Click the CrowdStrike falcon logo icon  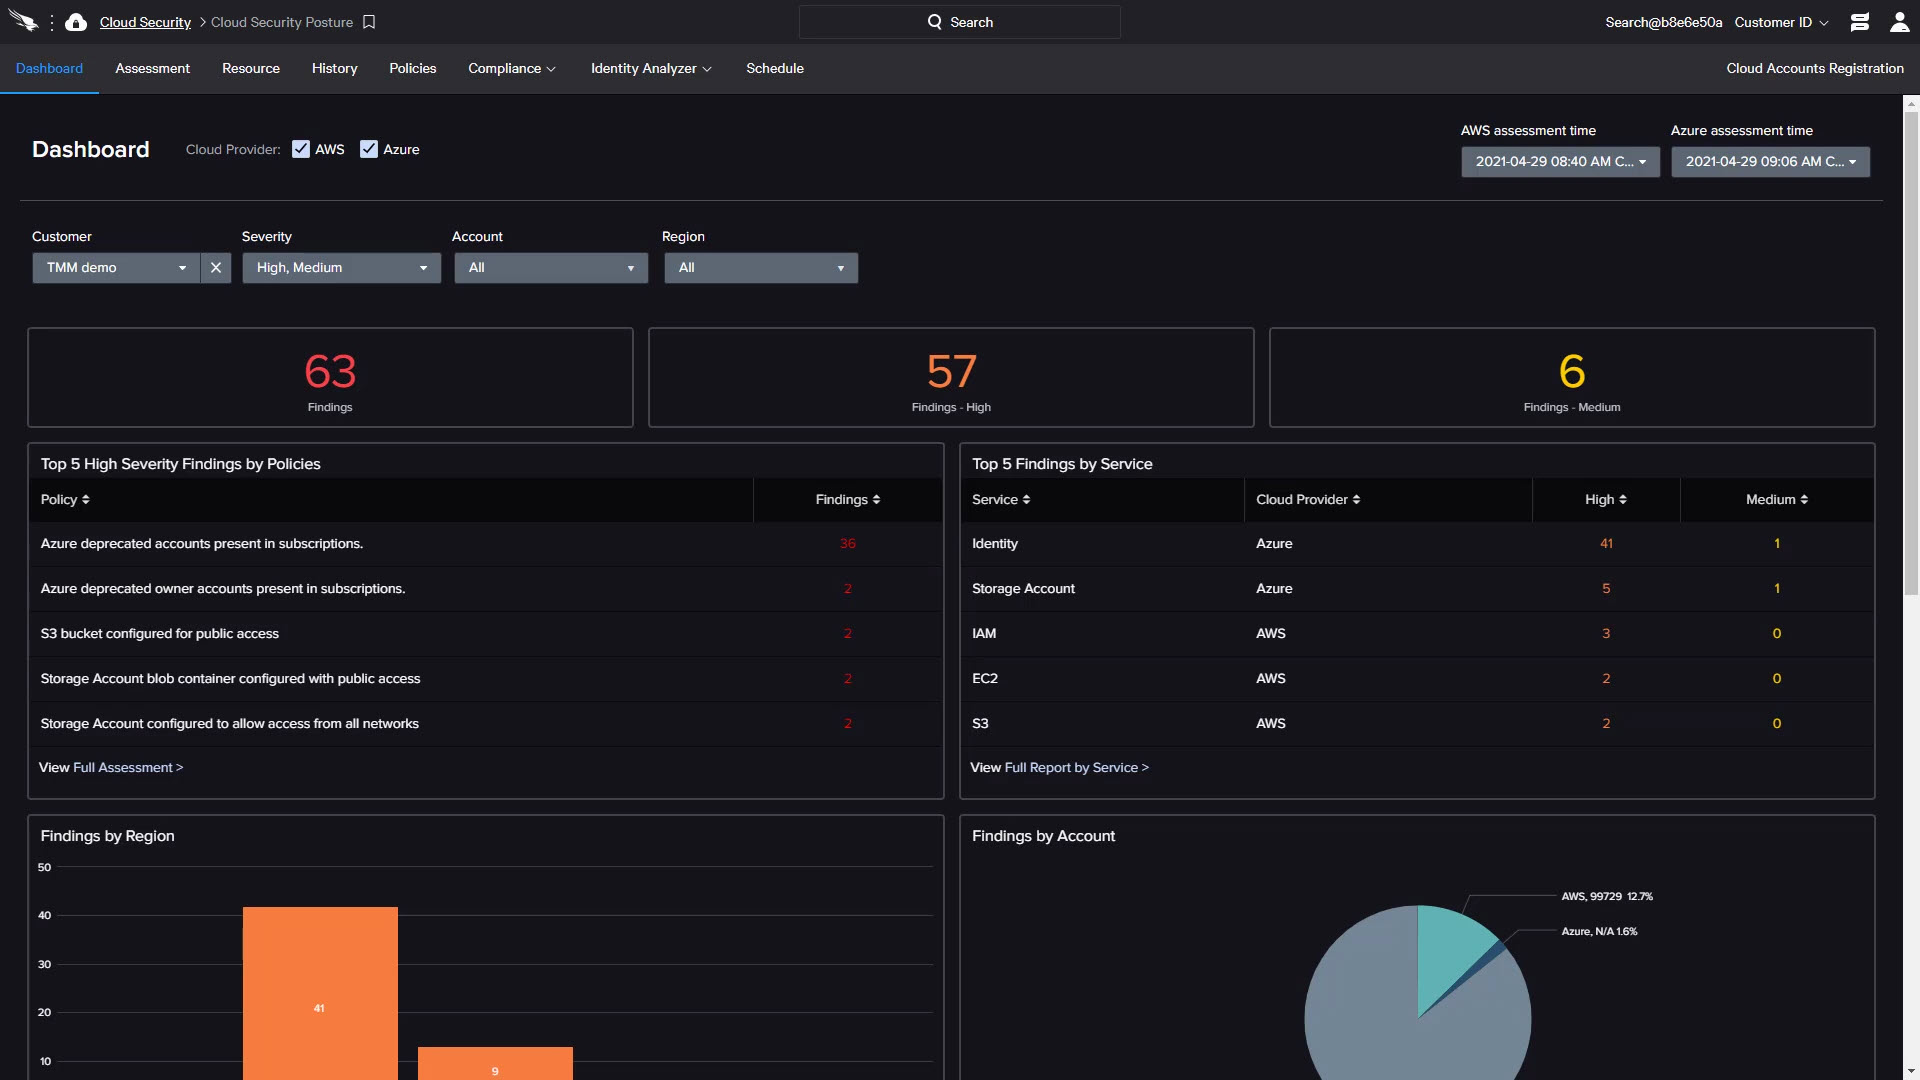pyautogui.click(x=22, y=21)
